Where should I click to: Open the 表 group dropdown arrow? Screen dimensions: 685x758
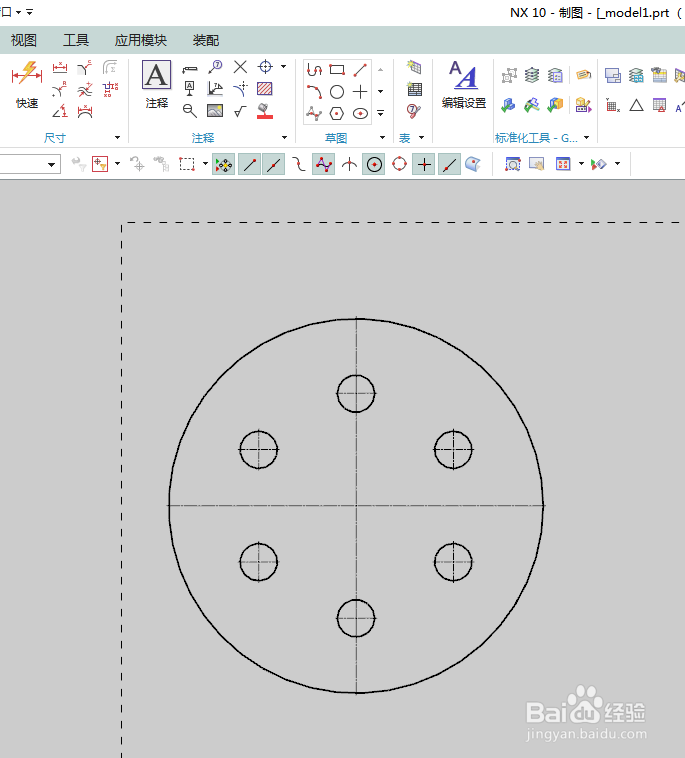[422, 138]
